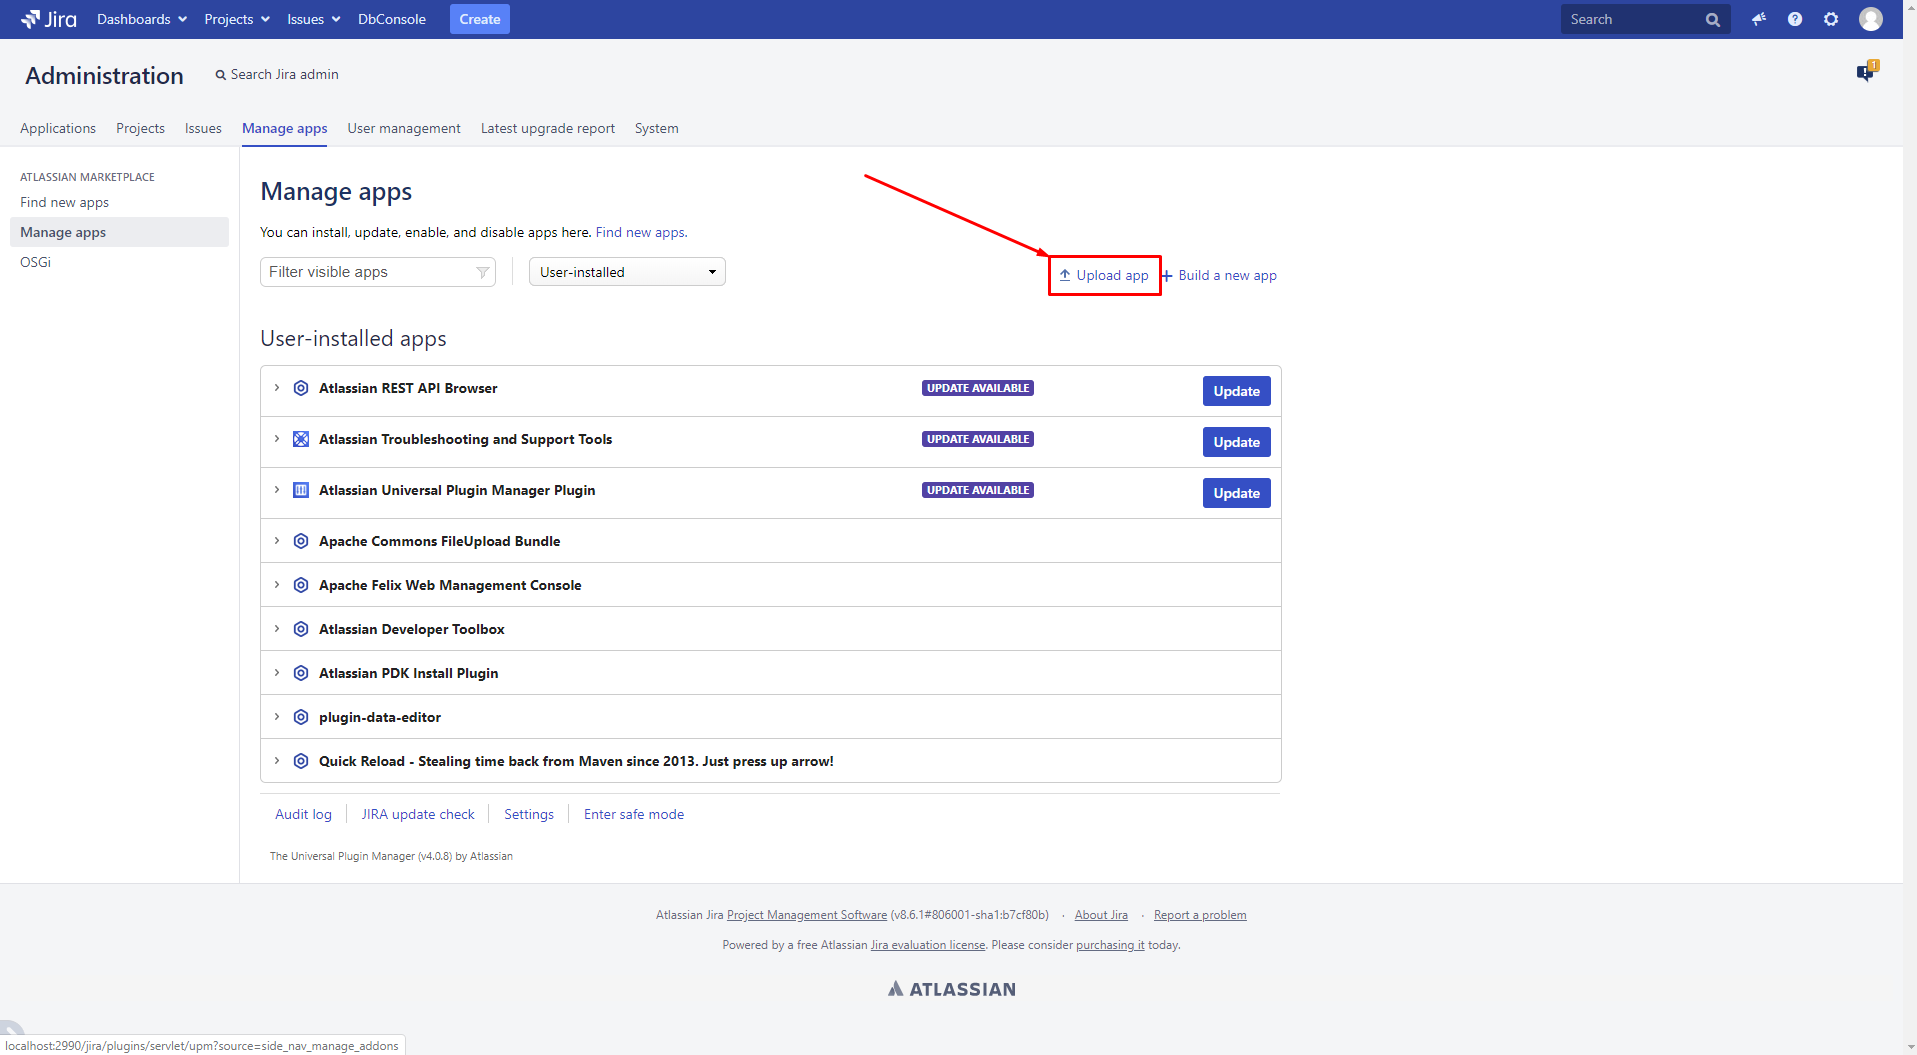Open the Dashboards menu
Viewport: 1917px width, 1055px height.
[141, 19]
